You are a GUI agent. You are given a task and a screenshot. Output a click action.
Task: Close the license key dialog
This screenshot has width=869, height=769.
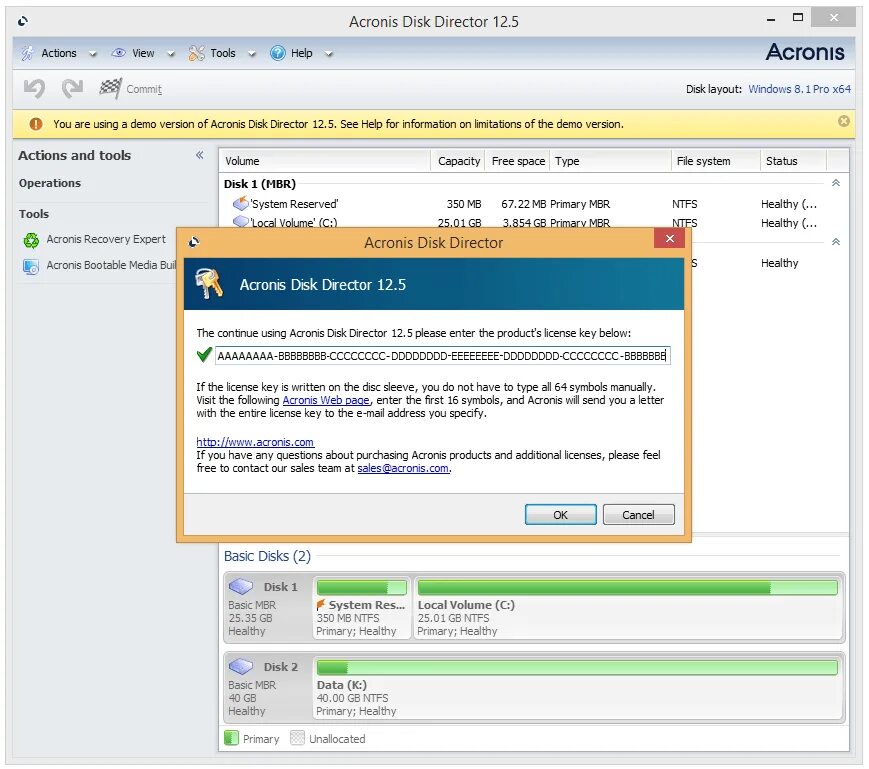point(669,239)
